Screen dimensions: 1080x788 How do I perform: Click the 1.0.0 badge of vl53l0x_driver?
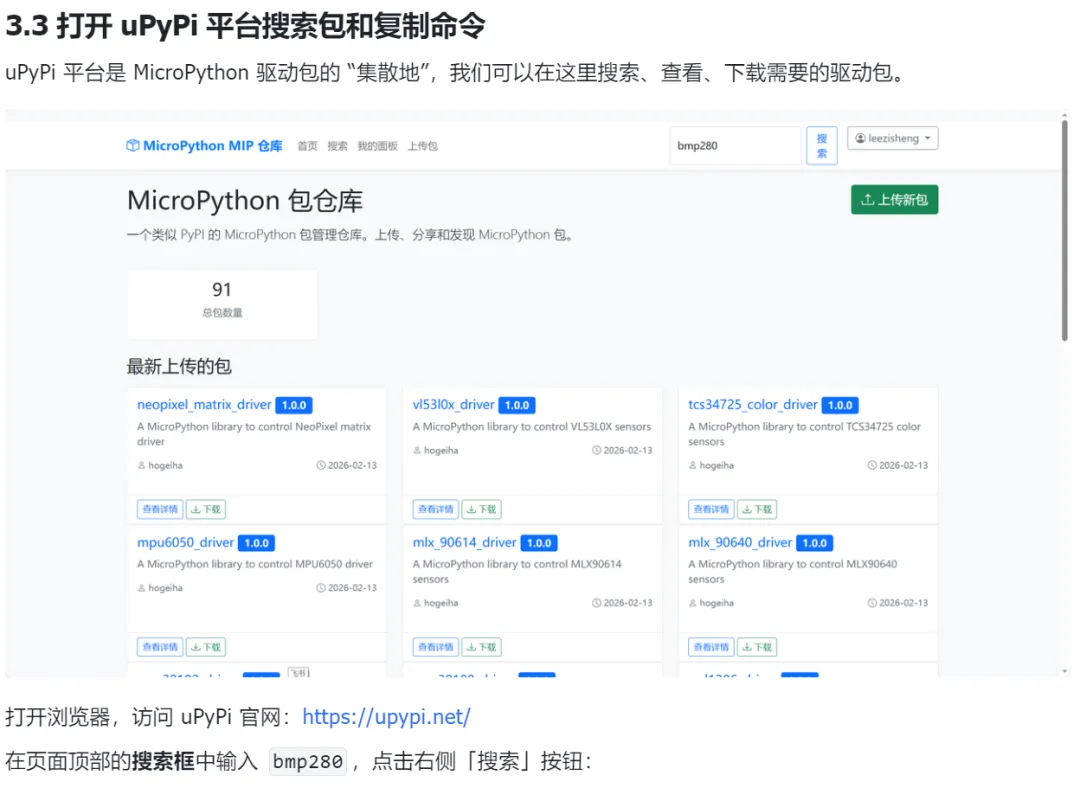517,405
